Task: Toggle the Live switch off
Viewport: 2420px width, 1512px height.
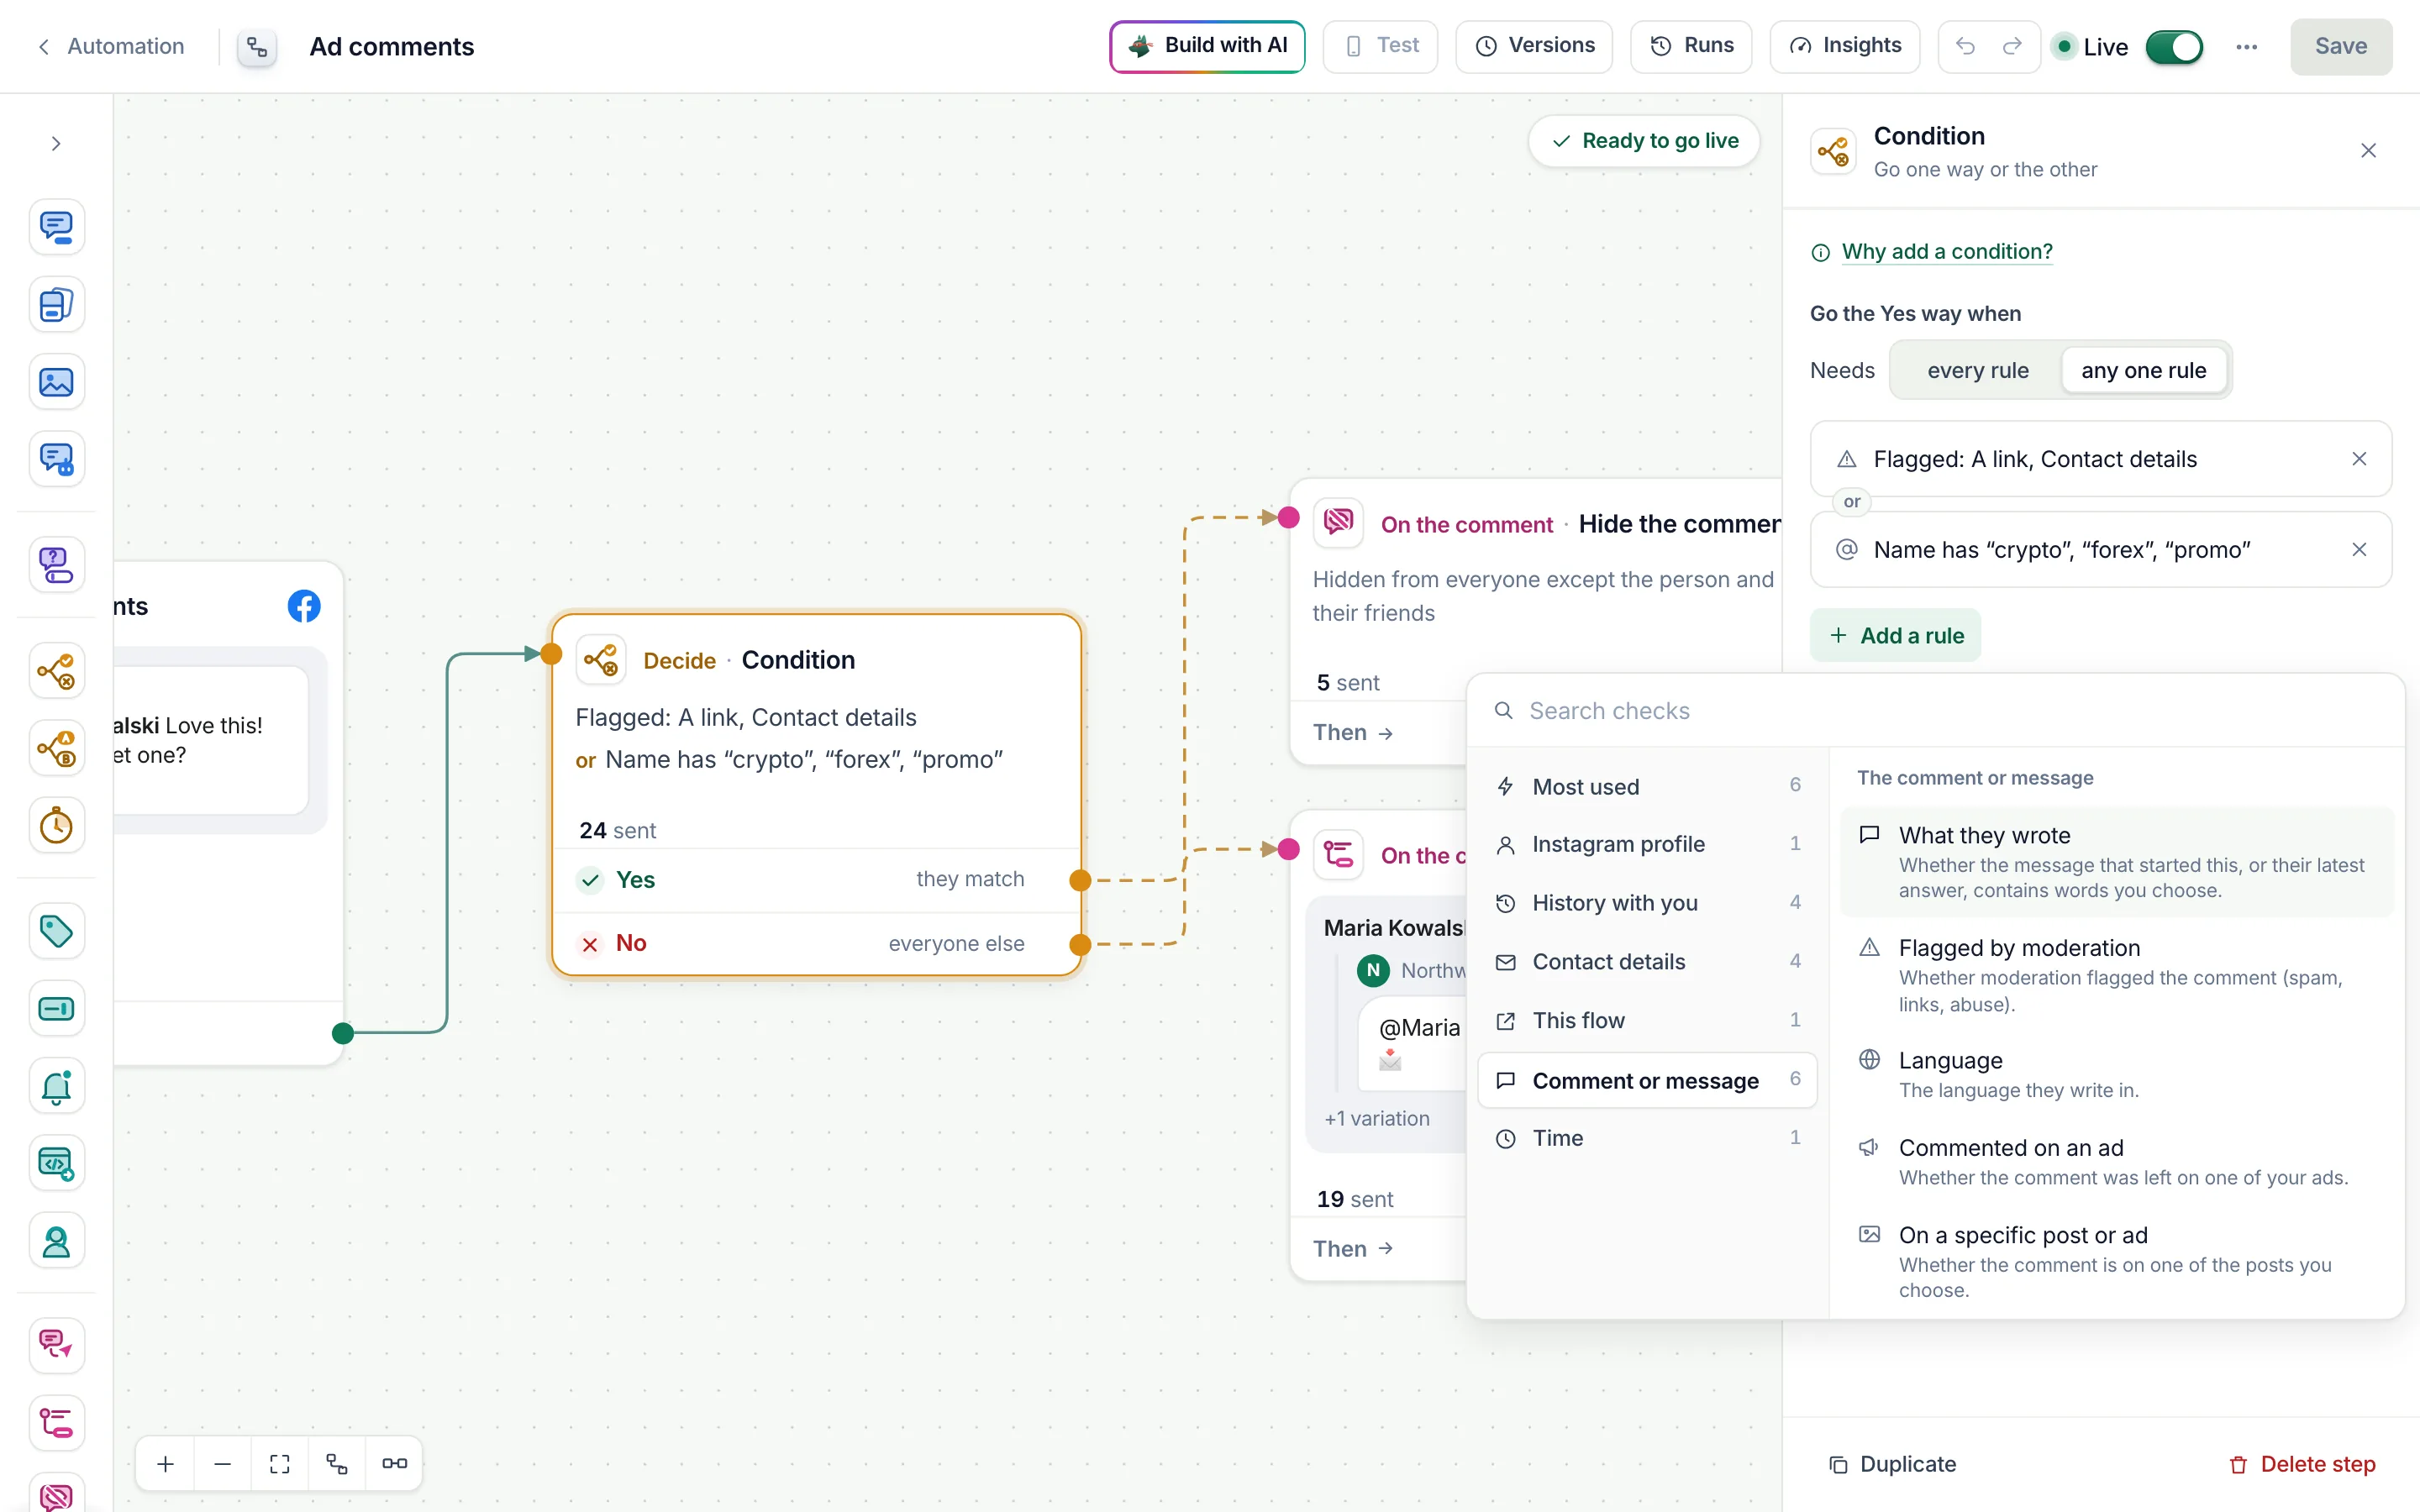Action: click(x=2174, y=47)
